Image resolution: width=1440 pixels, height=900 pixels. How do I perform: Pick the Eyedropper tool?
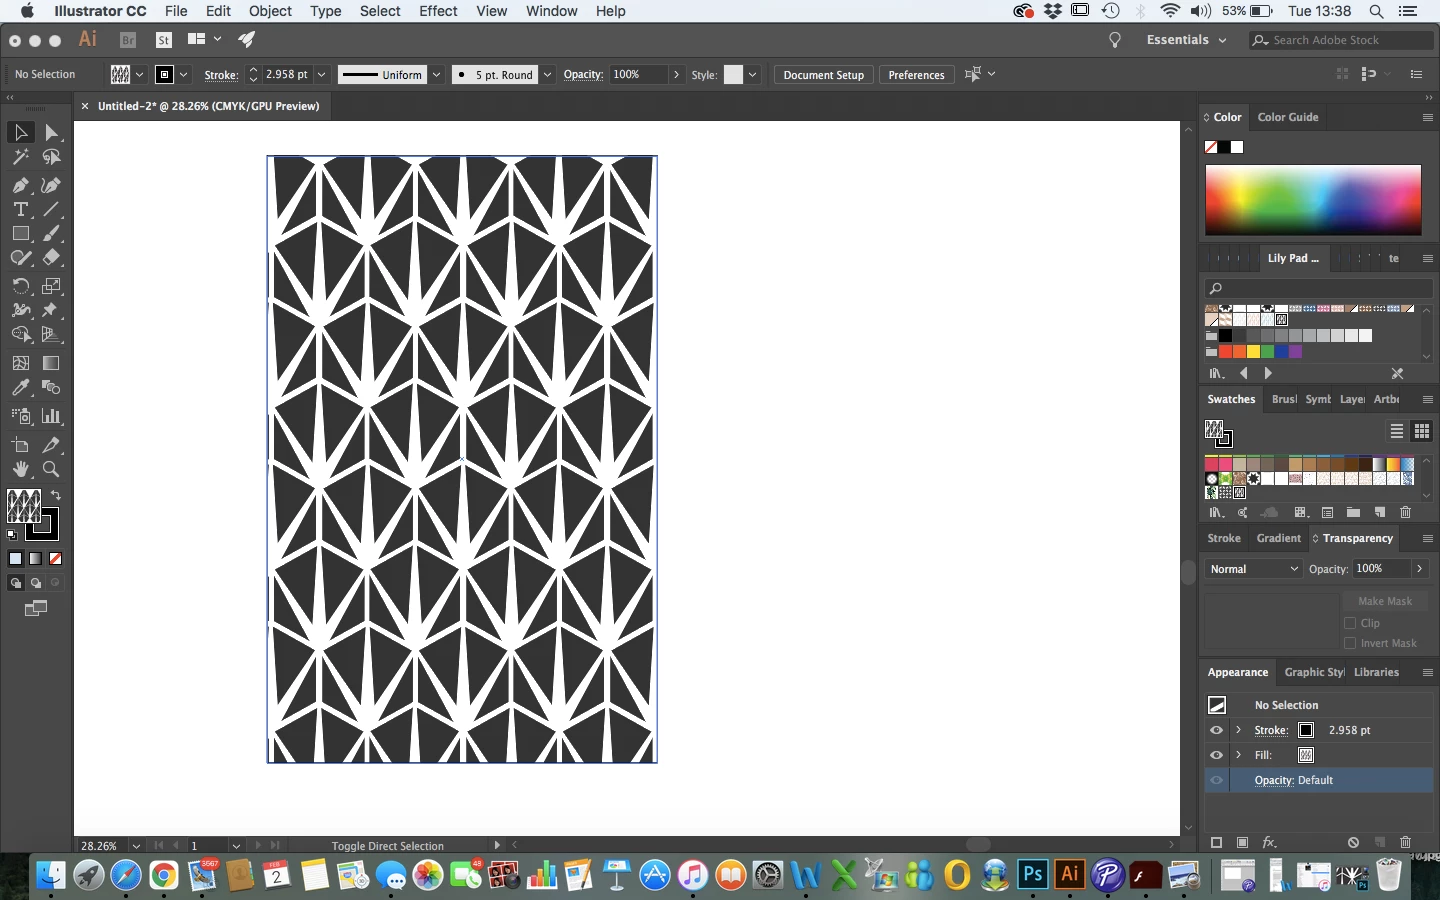(20, 387)
